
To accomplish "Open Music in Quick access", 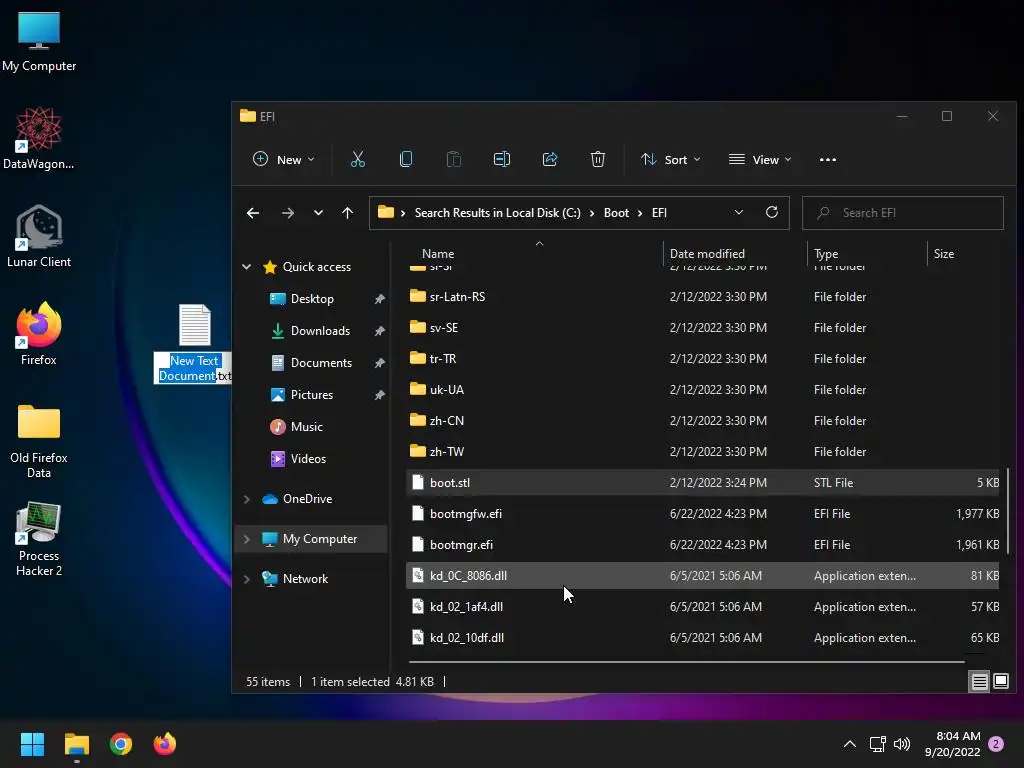I will [x=306, y=426].
